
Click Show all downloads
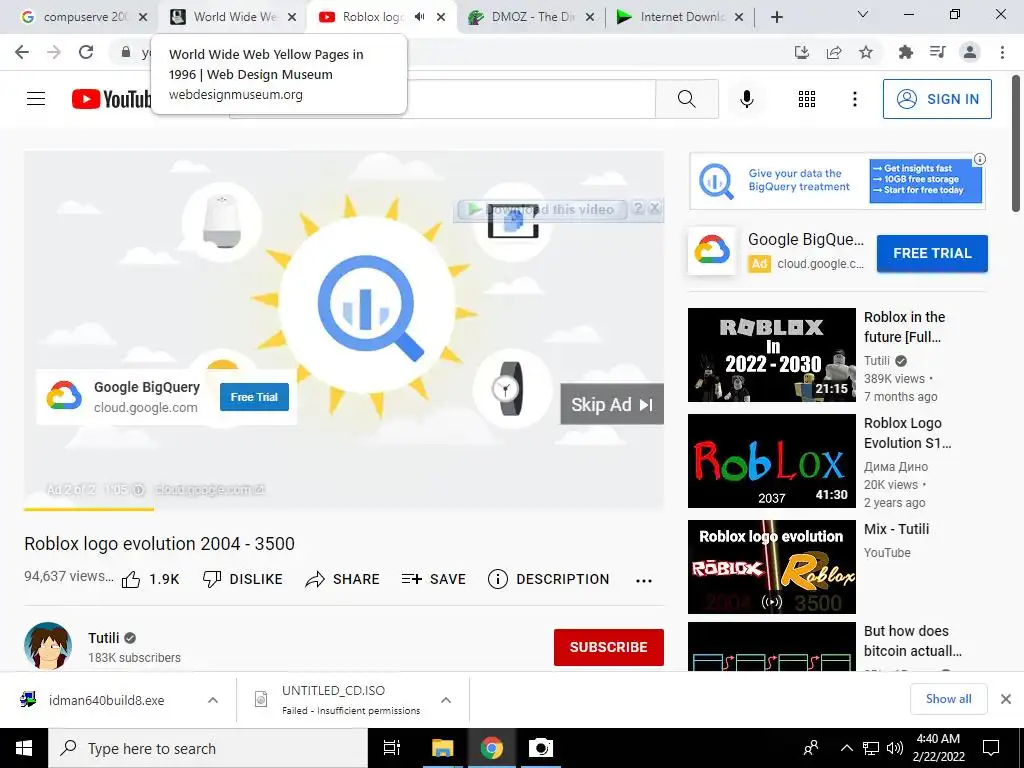[x=948, y=699]
